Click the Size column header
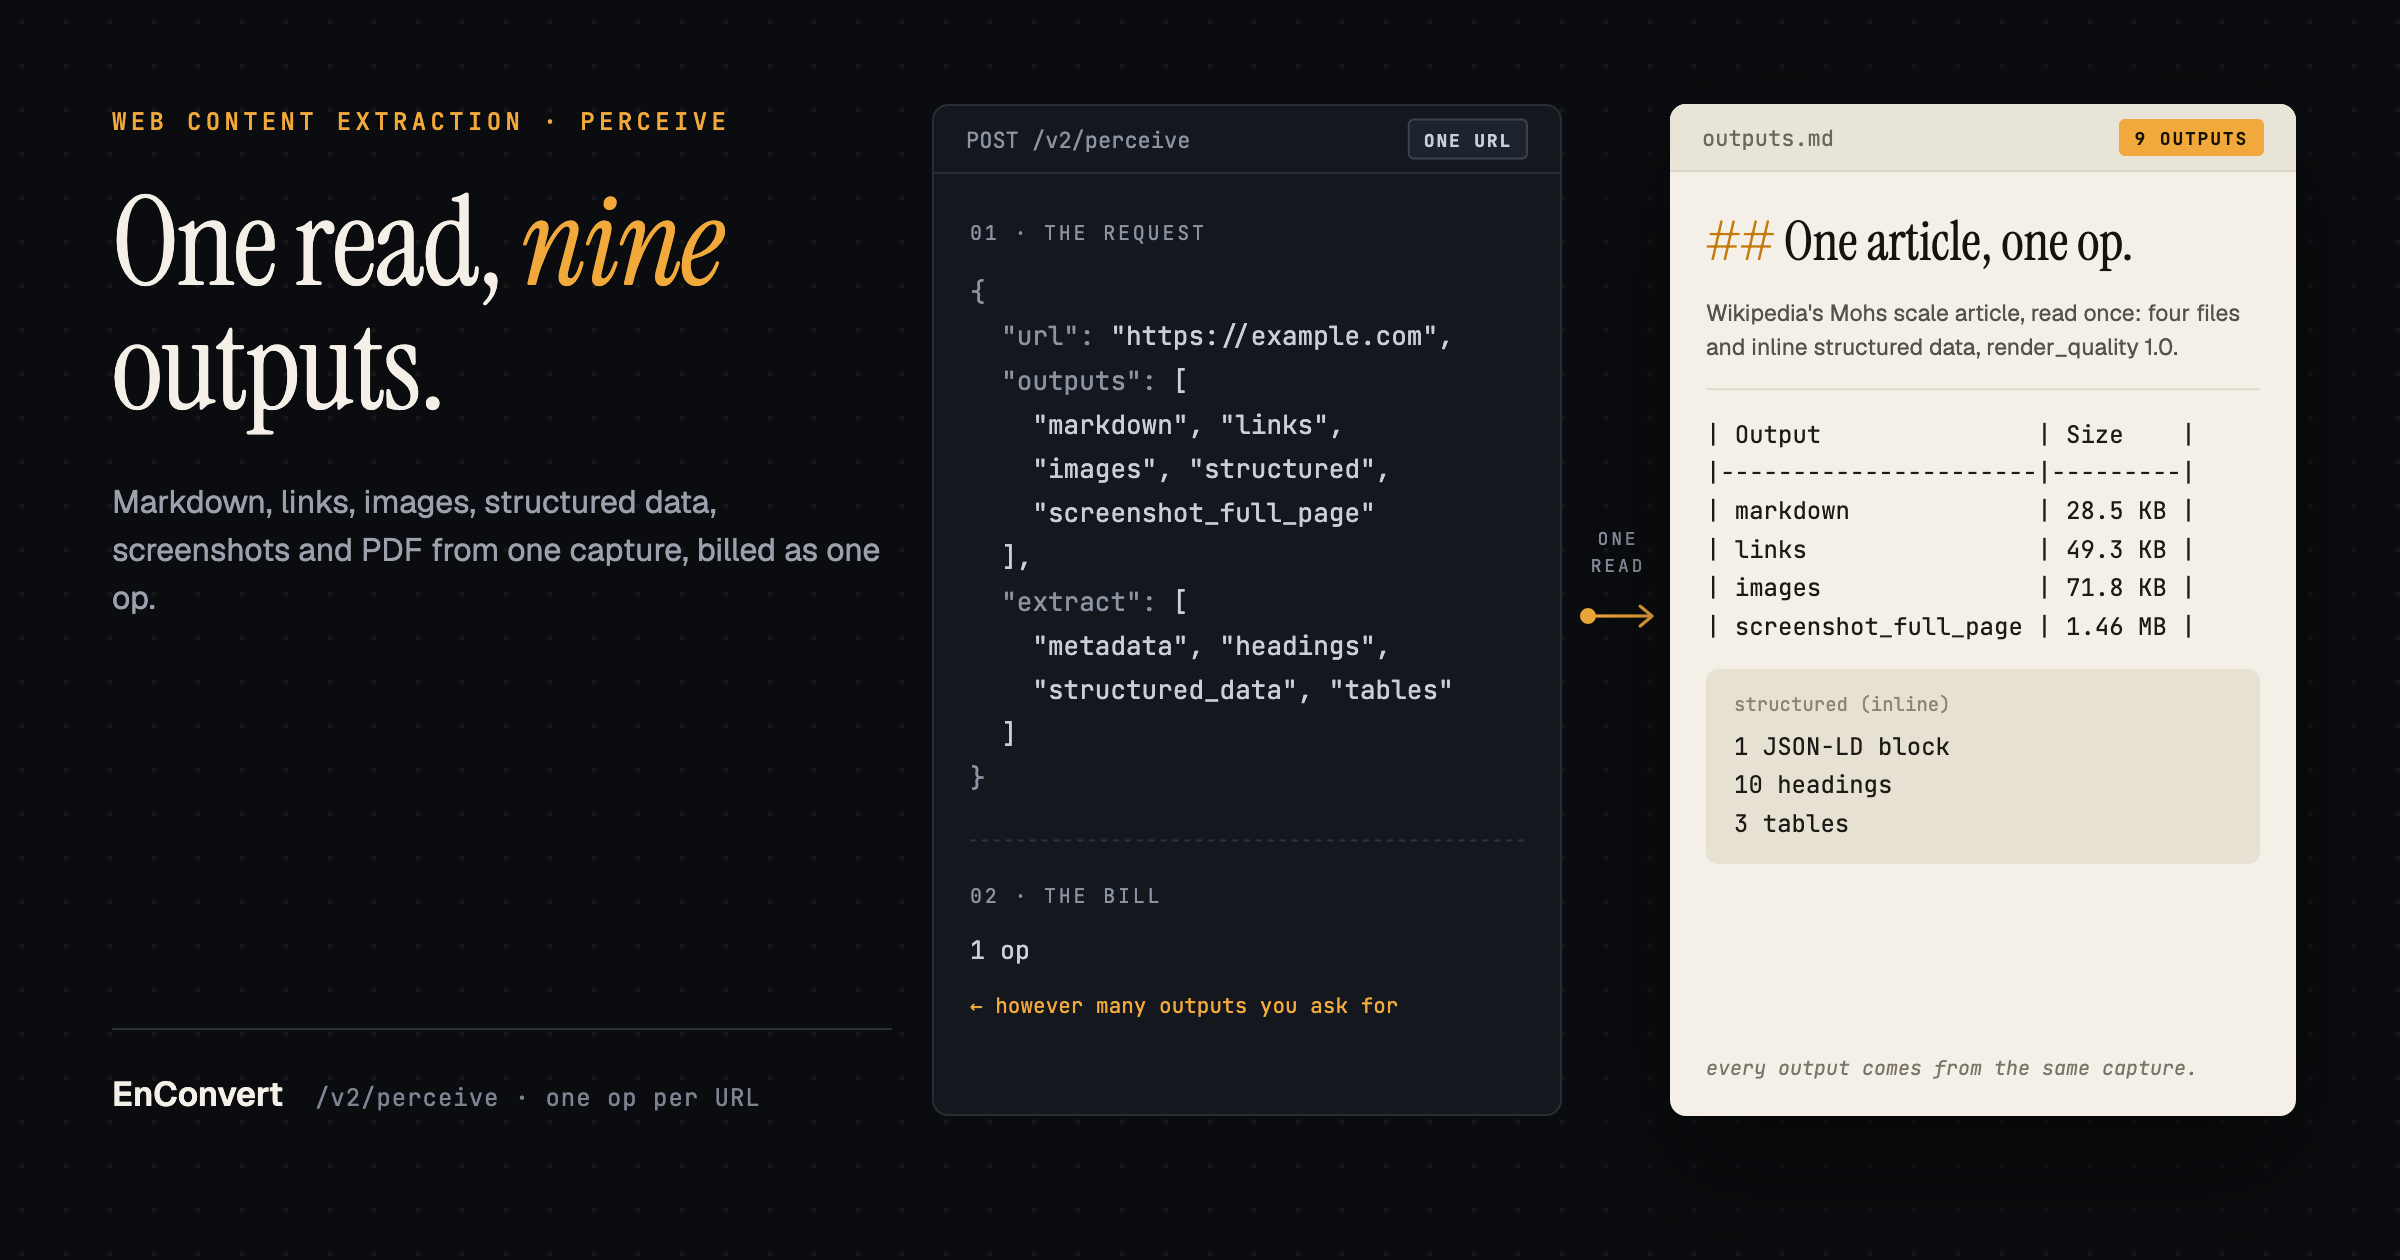 (2093, 434)
